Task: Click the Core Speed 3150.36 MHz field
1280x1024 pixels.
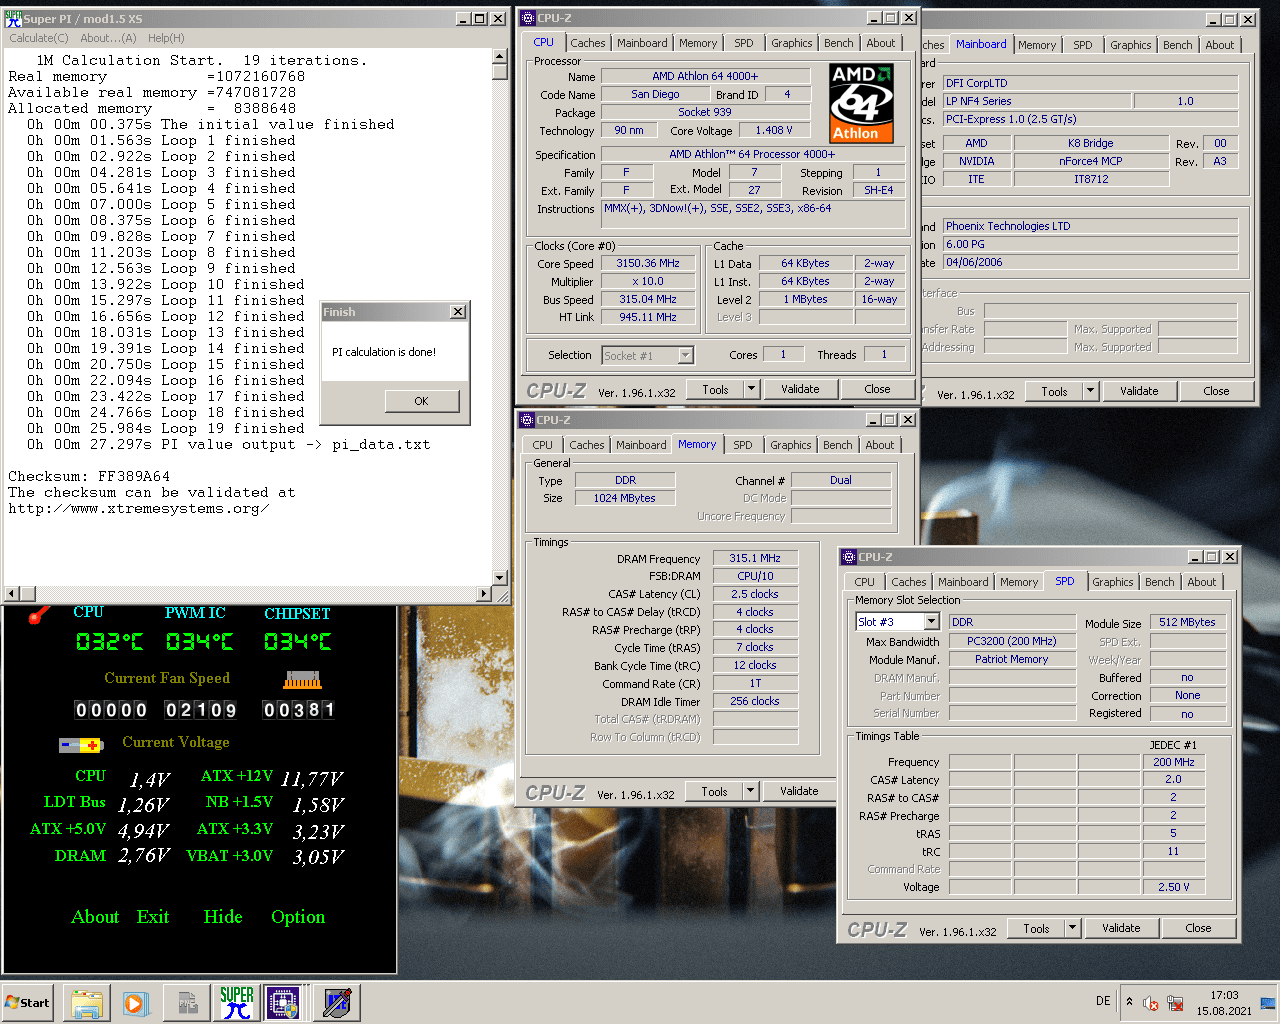Action: click(x=648, y=264)
